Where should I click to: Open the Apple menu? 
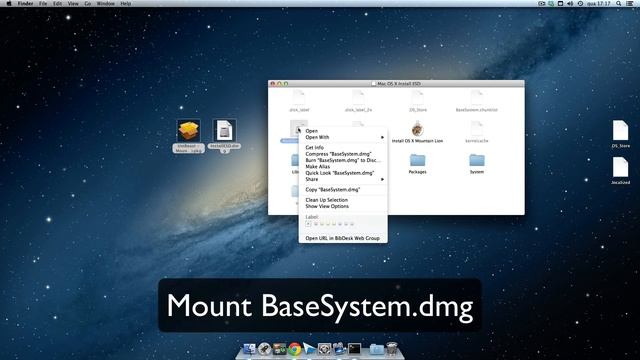tap(9, 3)
